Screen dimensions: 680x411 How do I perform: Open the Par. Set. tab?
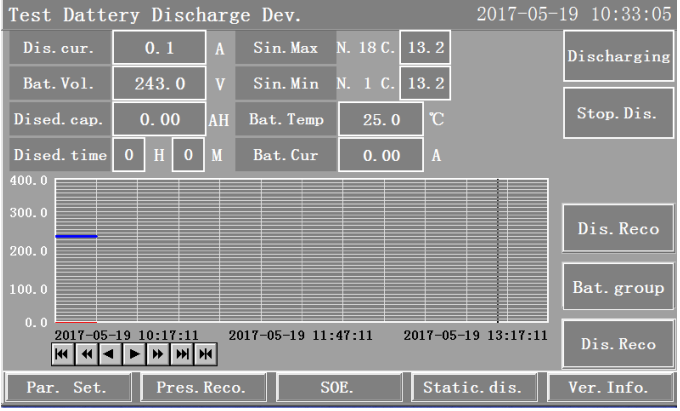click(65, 387)
